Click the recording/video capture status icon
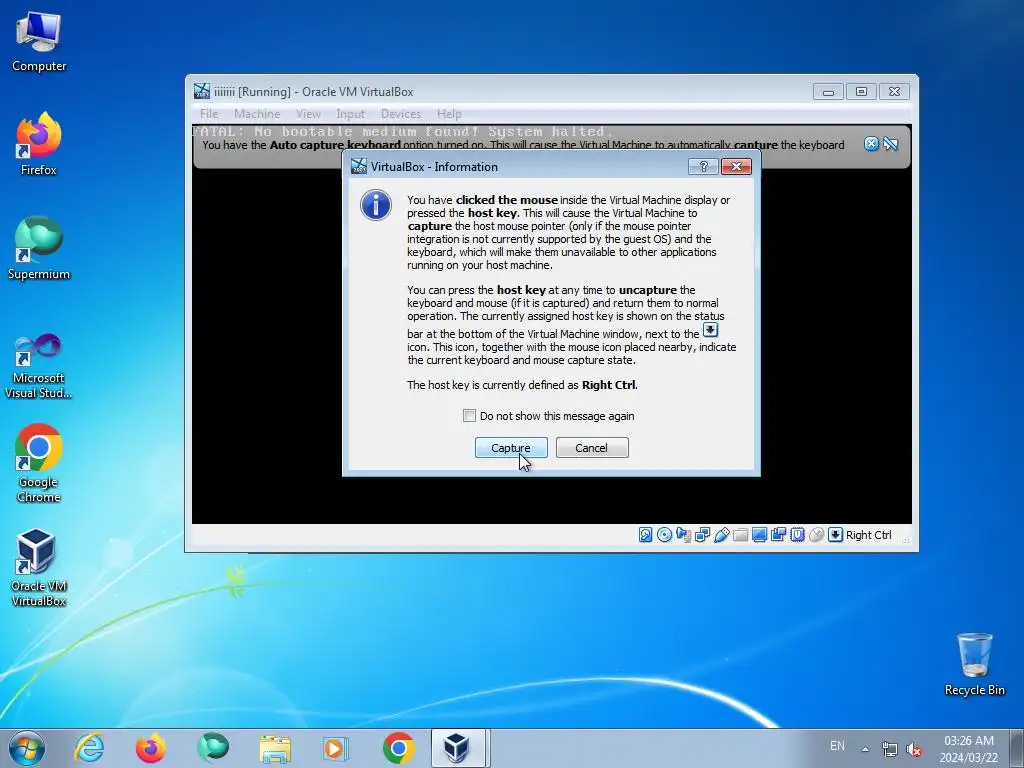Viewport: 1024px width, 768px height. 778,535
